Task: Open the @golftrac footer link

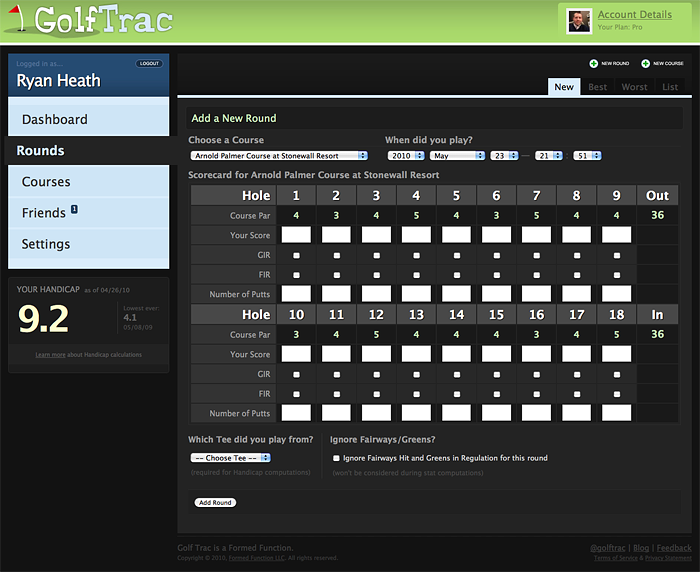Action: [608, 548]
